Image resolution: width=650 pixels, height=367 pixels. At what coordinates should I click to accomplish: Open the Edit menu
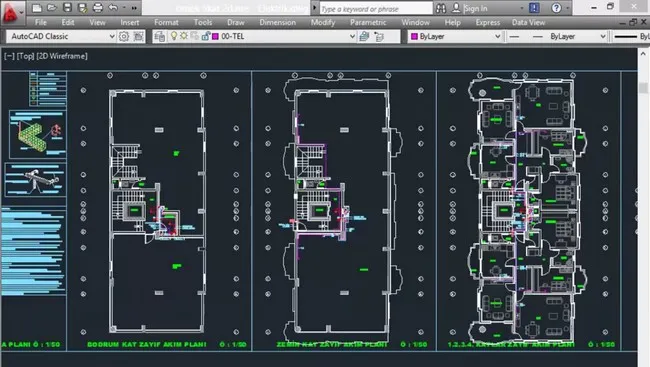pyautogui.click(x=68, y=22)
